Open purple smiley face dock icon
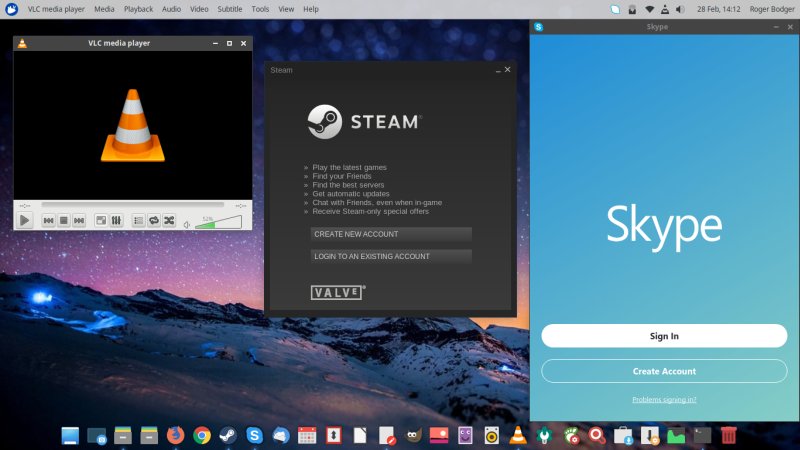Viewport: 800px width, 450px height. 465,435
